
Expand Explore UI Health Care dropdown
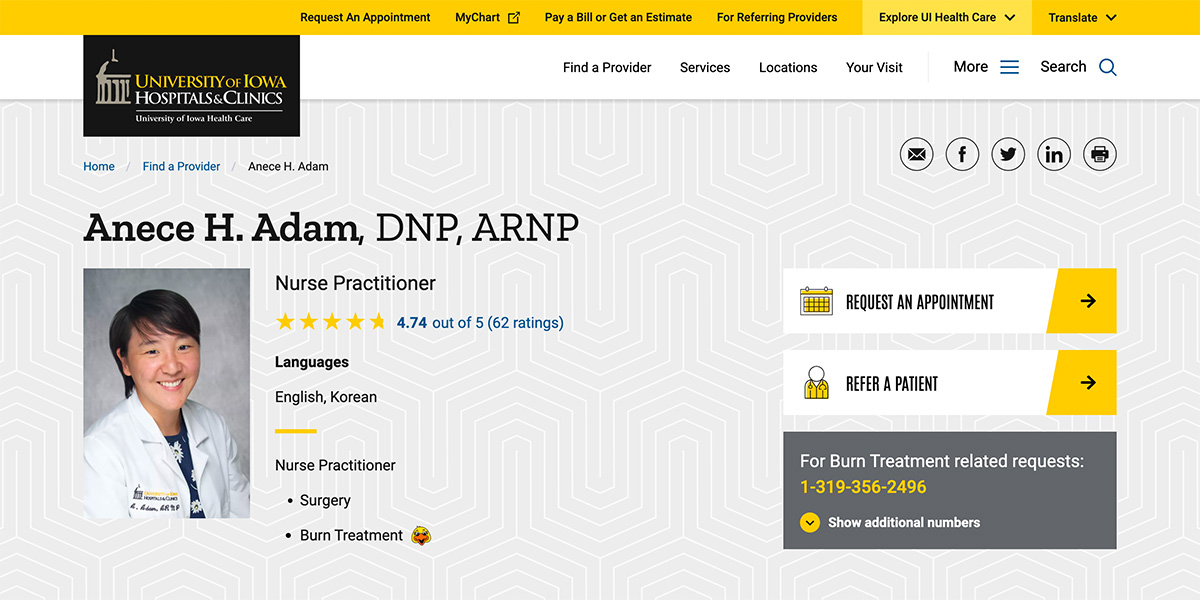click(947, 17)
